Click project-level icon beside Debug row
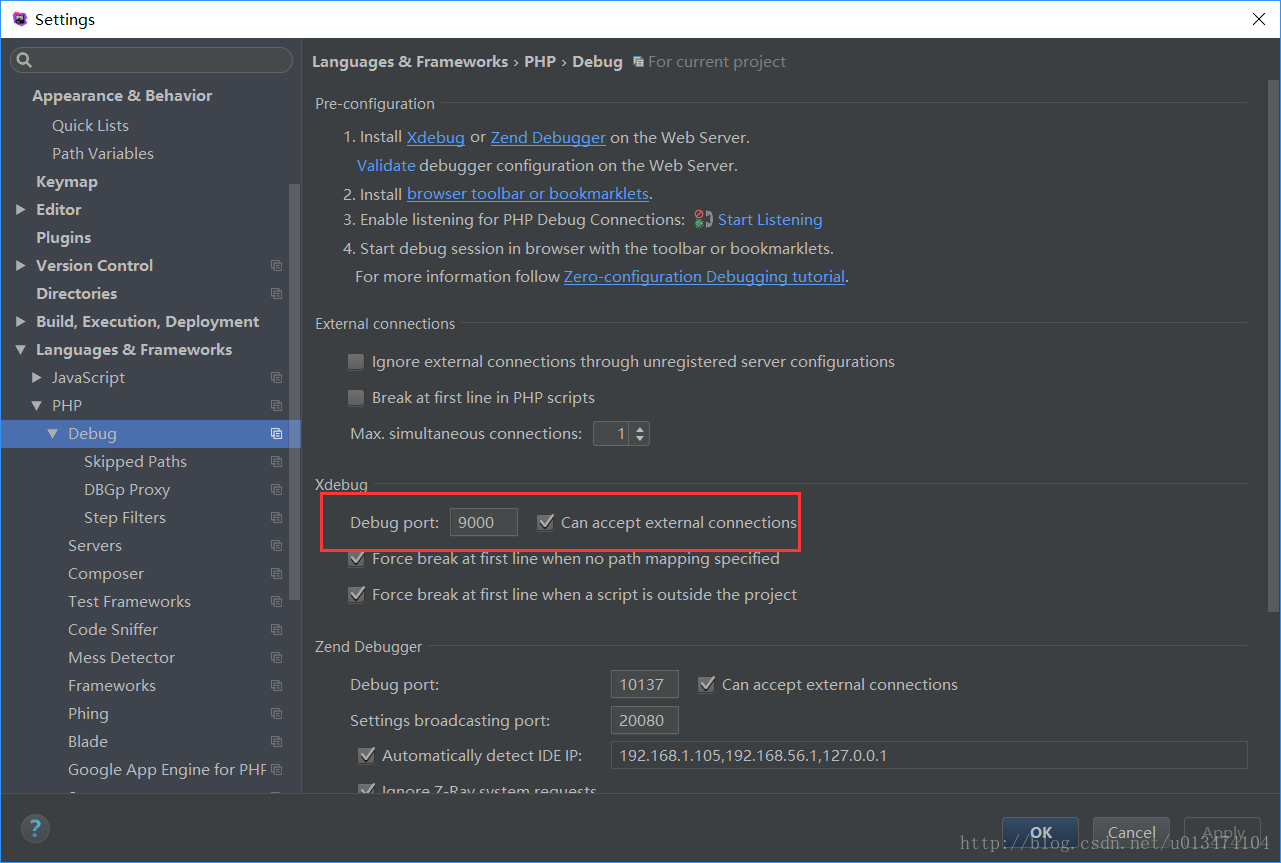 click(x=276, y=434)
